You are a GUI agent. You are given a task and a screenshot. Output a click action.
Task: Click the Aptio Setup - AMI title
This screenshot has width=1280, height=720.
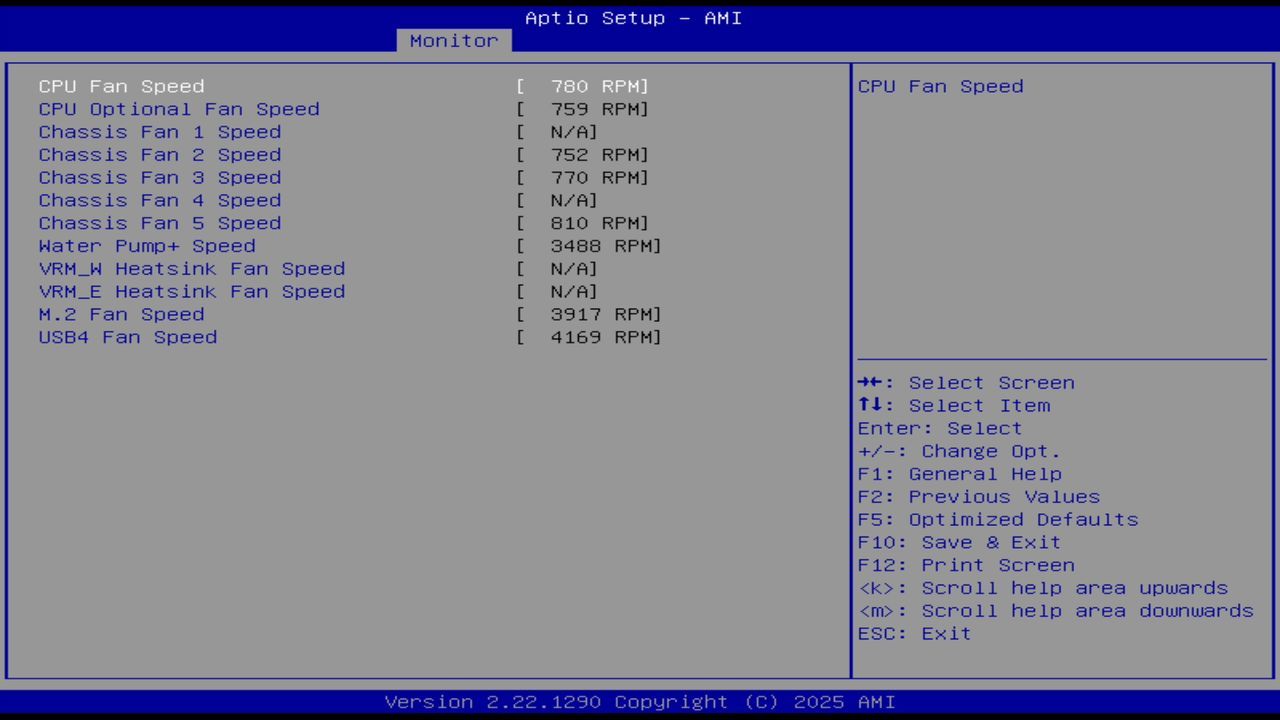point(634,18)
